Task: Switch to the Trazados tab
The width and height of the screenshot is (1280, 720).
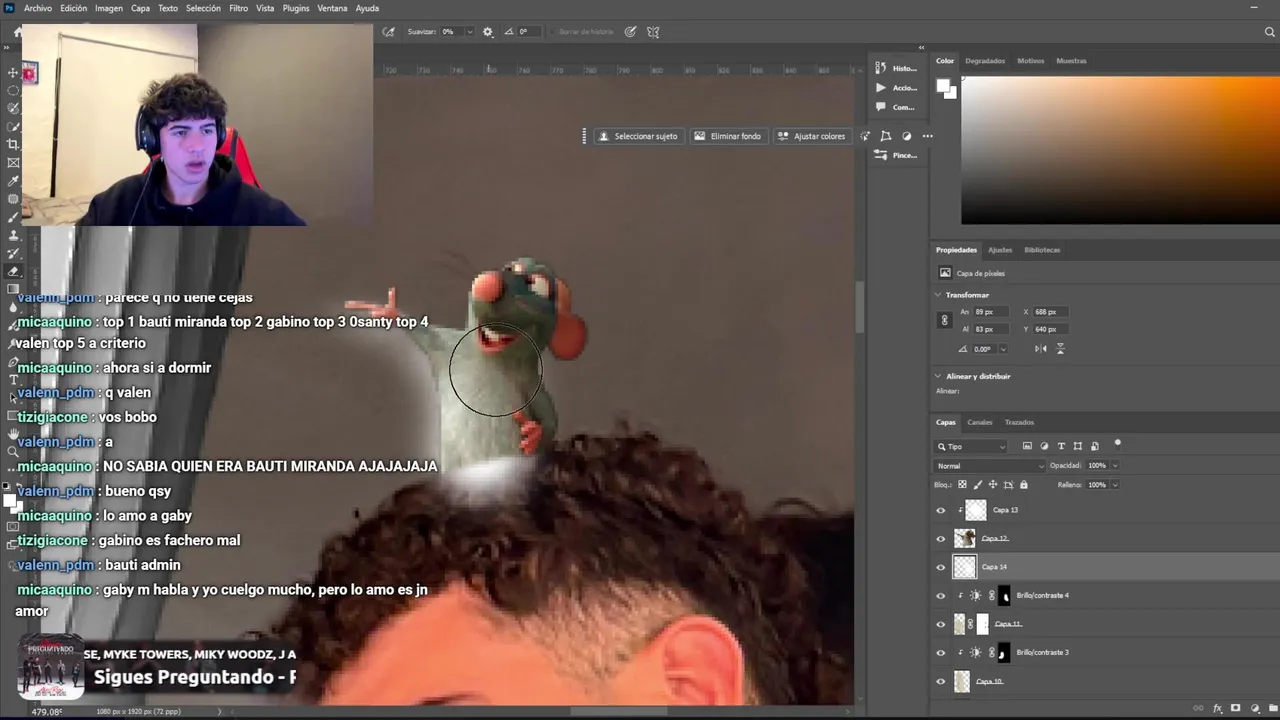Action: pyautogui.click(x=1019, y=422)
